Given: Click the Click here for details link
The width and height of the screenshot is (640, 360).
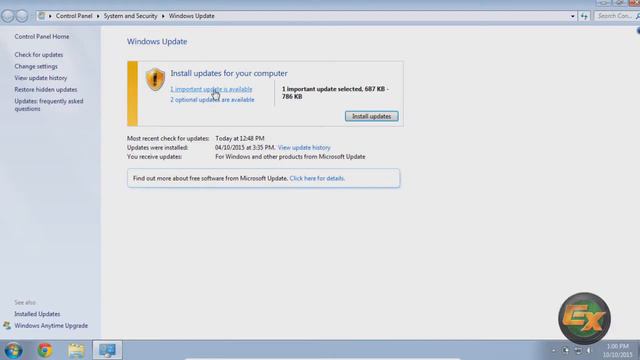Looking at the screenshot, I should click(x=317, y=178).
